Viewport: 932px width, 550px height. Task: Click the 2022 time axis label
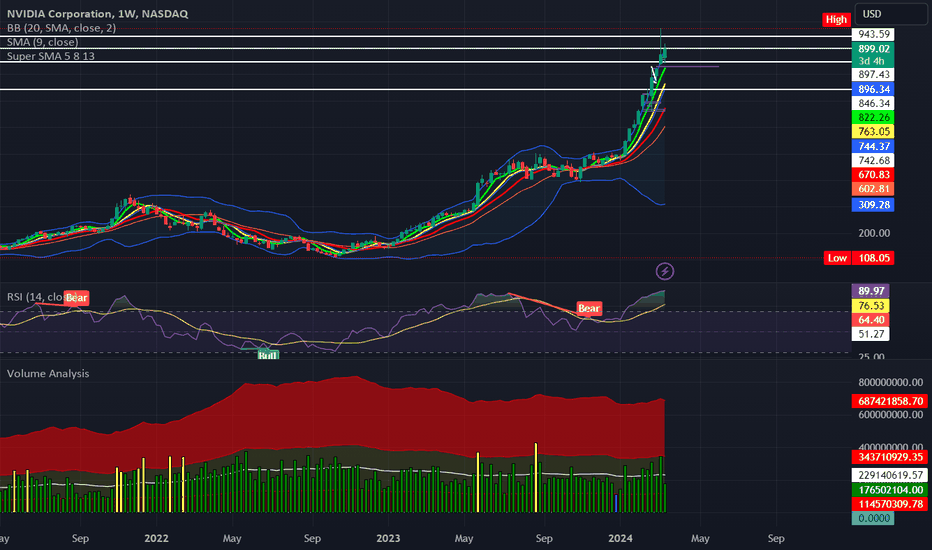click(x=156, y=538)
